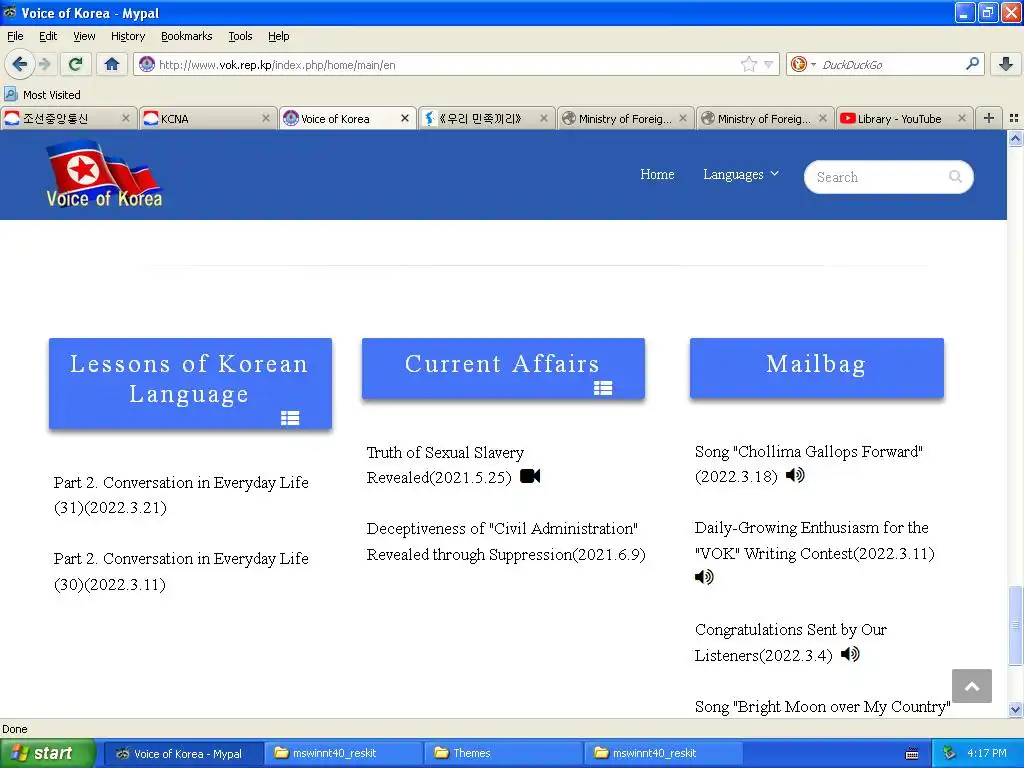Close the Library - YouTube tab

pos(961,118)
